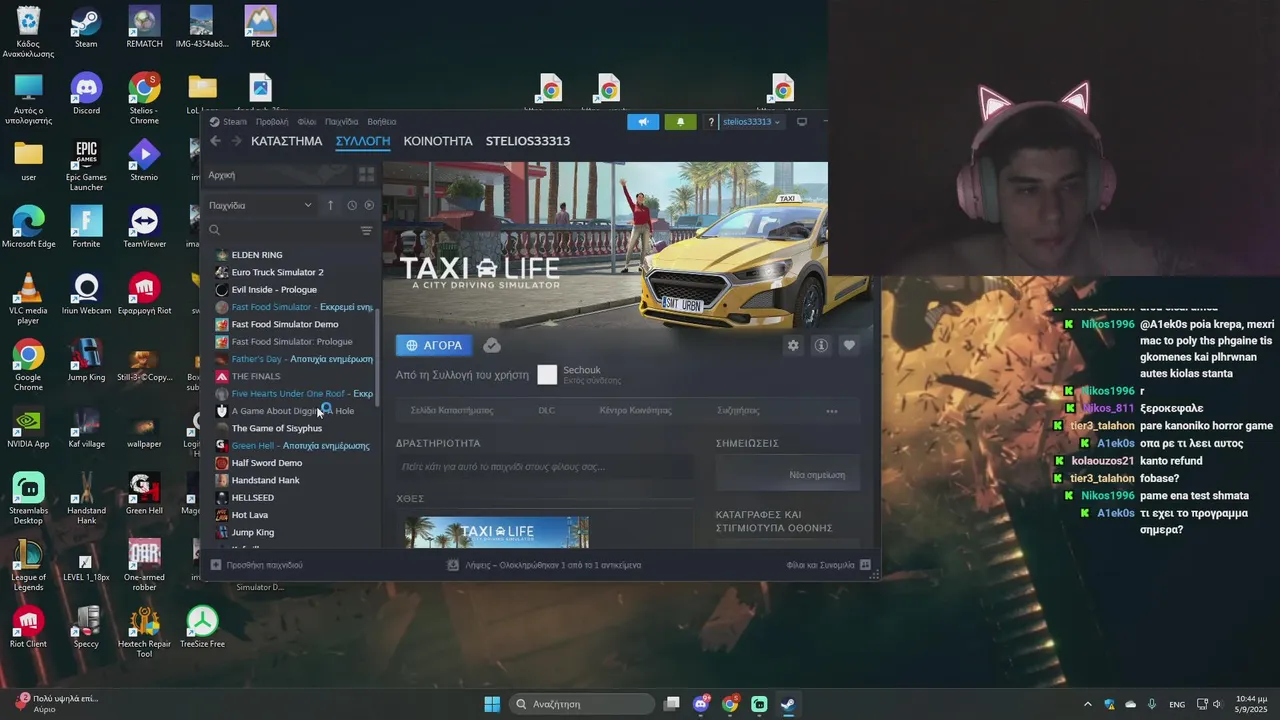Open the DLC link
Image resolution: width=1280 pixels, height=720 pixels.
point(547,411)
